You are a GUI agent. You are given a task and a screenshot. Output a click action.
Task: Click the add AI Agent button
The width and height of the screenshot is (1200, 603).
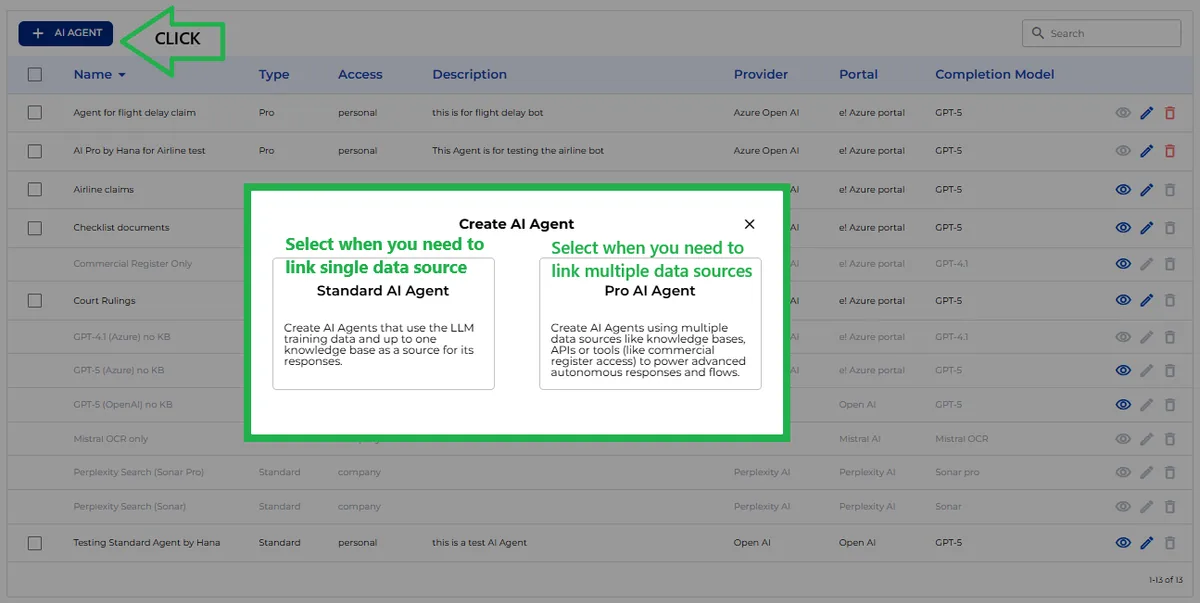[x=66, y=33]
